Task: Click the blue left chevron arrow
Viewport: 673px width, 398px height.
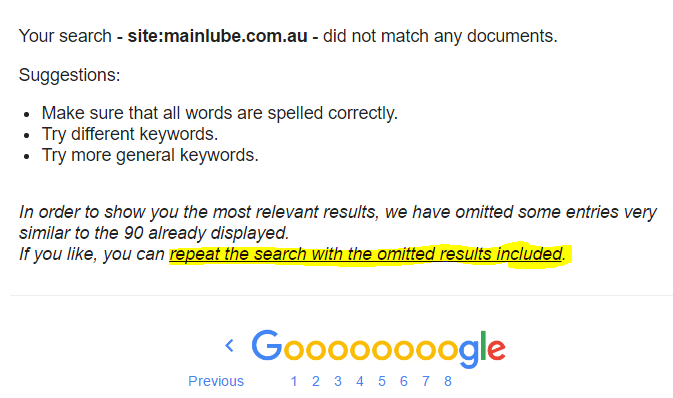Action: [x=230, y=345]
